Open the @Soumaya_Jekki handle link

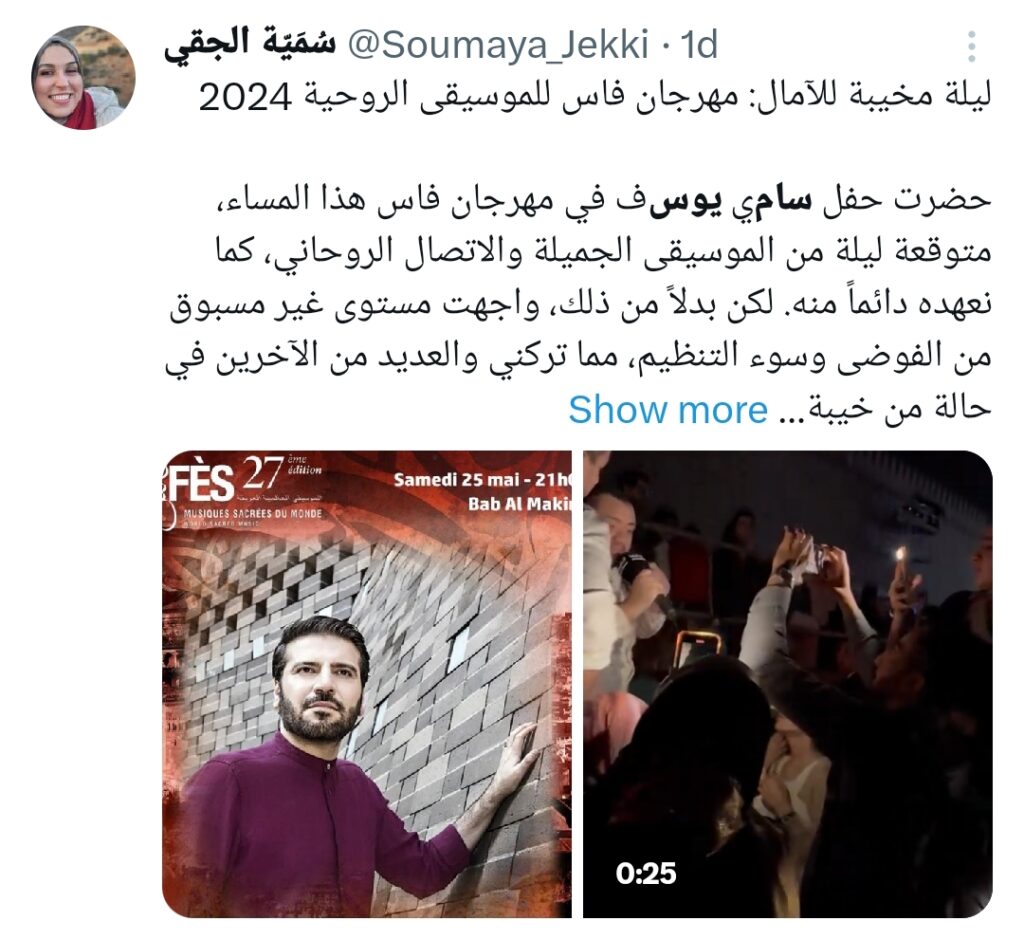498,45
